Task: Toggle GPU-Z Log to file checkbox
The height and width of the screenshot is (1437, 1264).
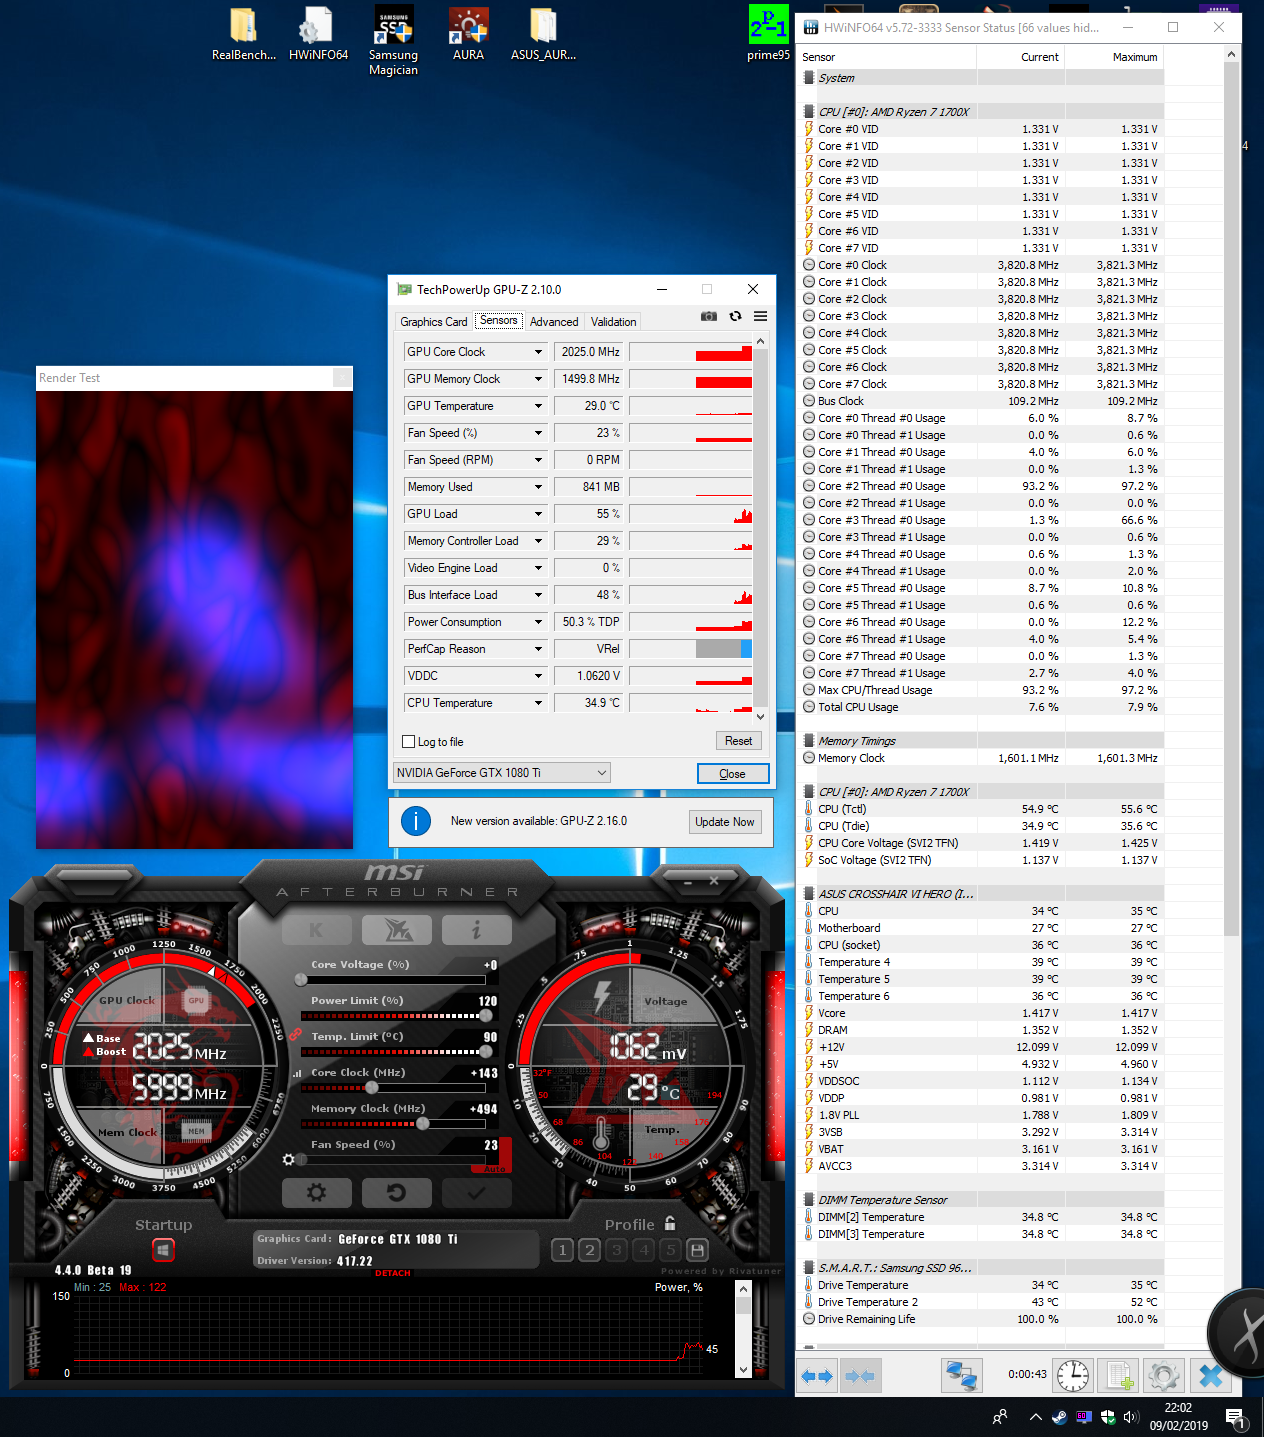Action: [x=408, y=742]
